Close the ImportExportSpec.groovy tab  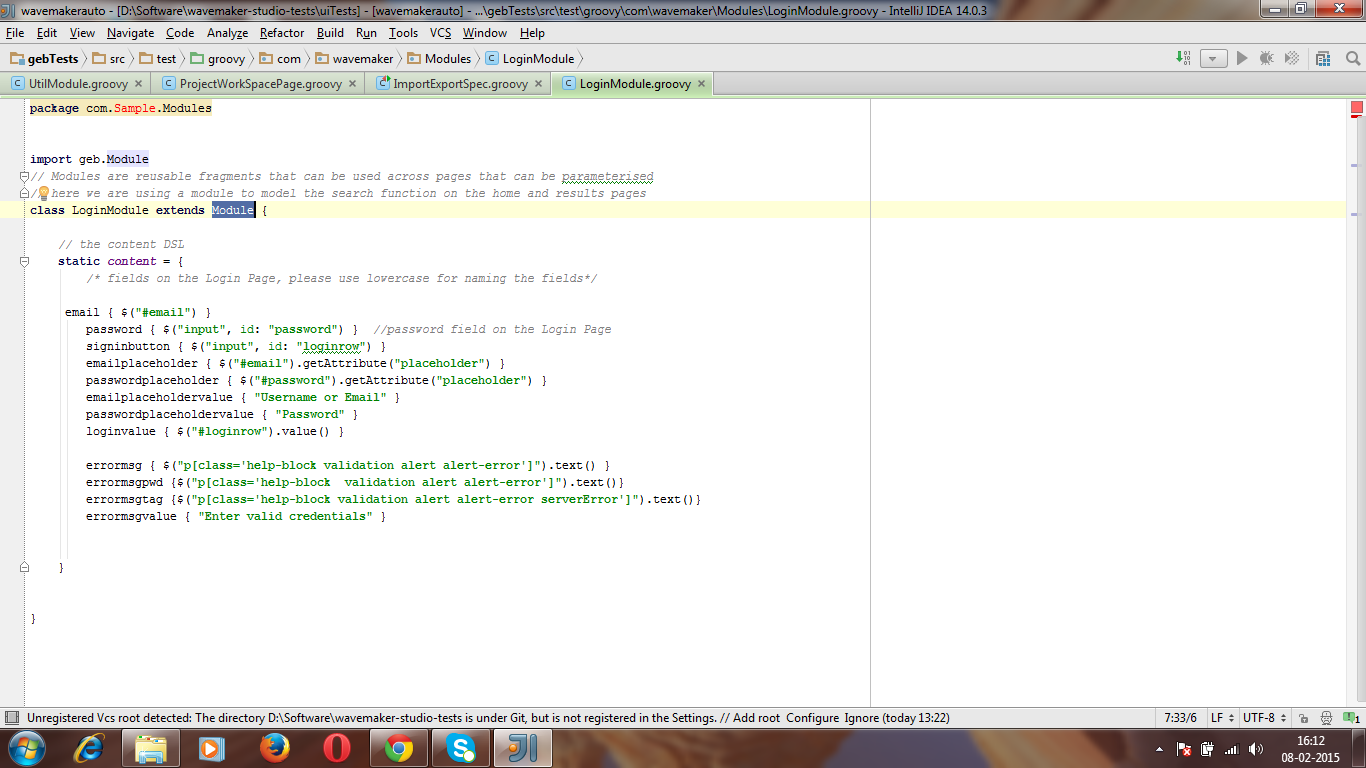point(538,84)
